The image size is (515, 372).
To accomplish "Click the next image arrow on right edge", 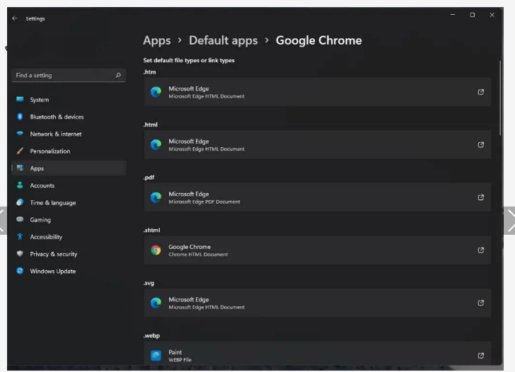I will (x=510, y=221).
